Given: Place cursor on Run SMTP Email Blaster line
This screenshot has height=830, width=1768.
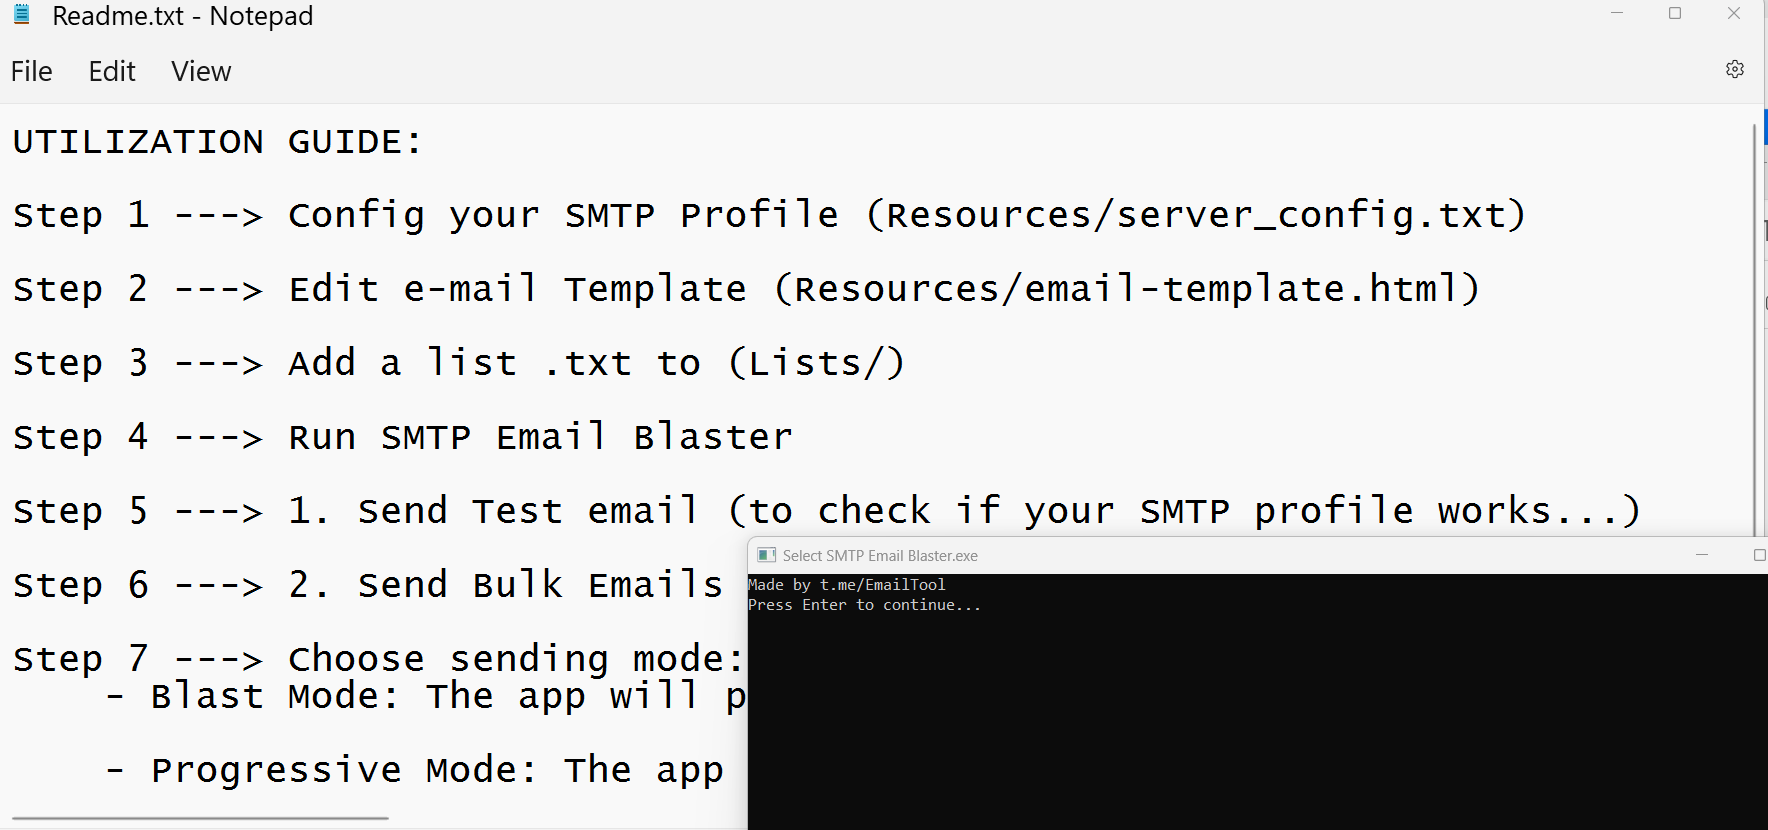Looking at the screenshot, I should [540, 437].
